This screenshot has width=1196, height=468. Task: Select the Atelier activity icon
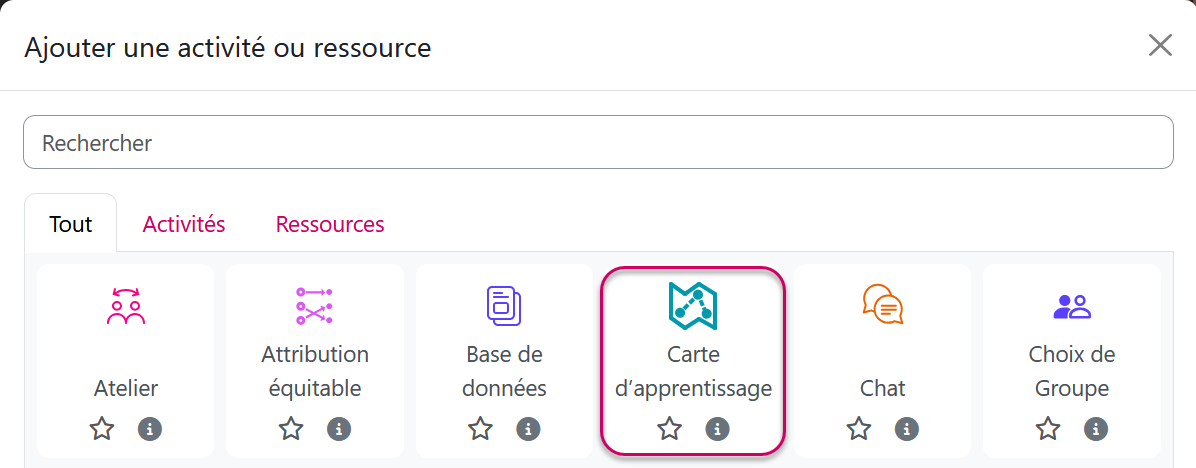(x=125, y=306)
